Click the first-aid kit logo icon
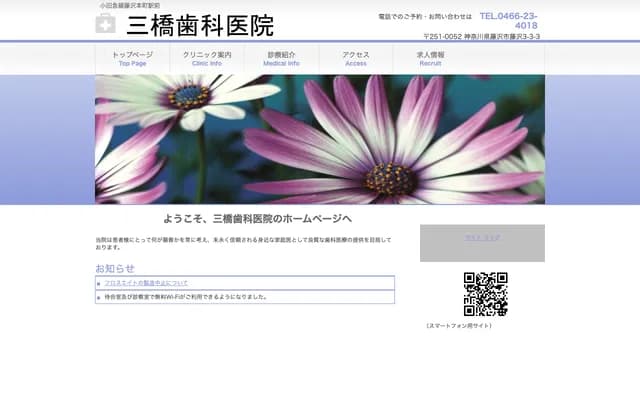640x400 pixels. point(105,23)
